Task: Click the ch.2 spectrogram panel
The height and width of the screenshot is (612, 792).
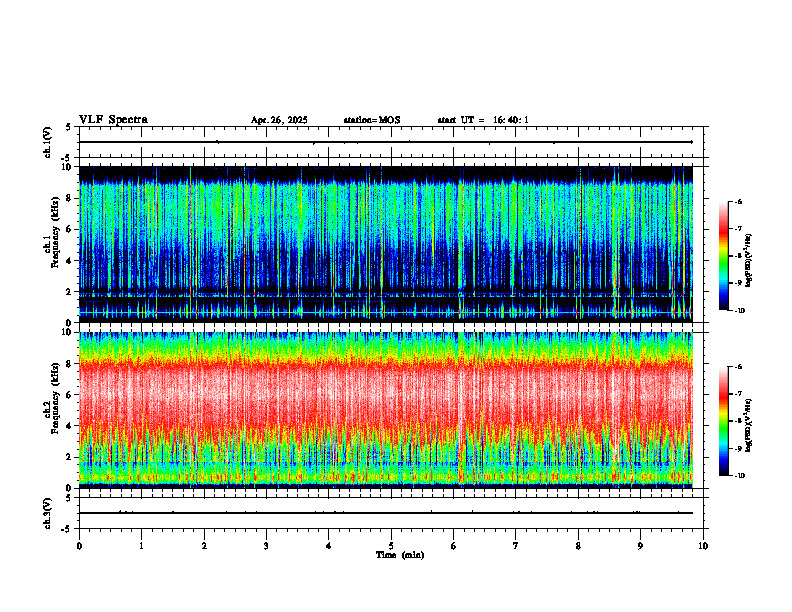Action: tap(386, 410)
